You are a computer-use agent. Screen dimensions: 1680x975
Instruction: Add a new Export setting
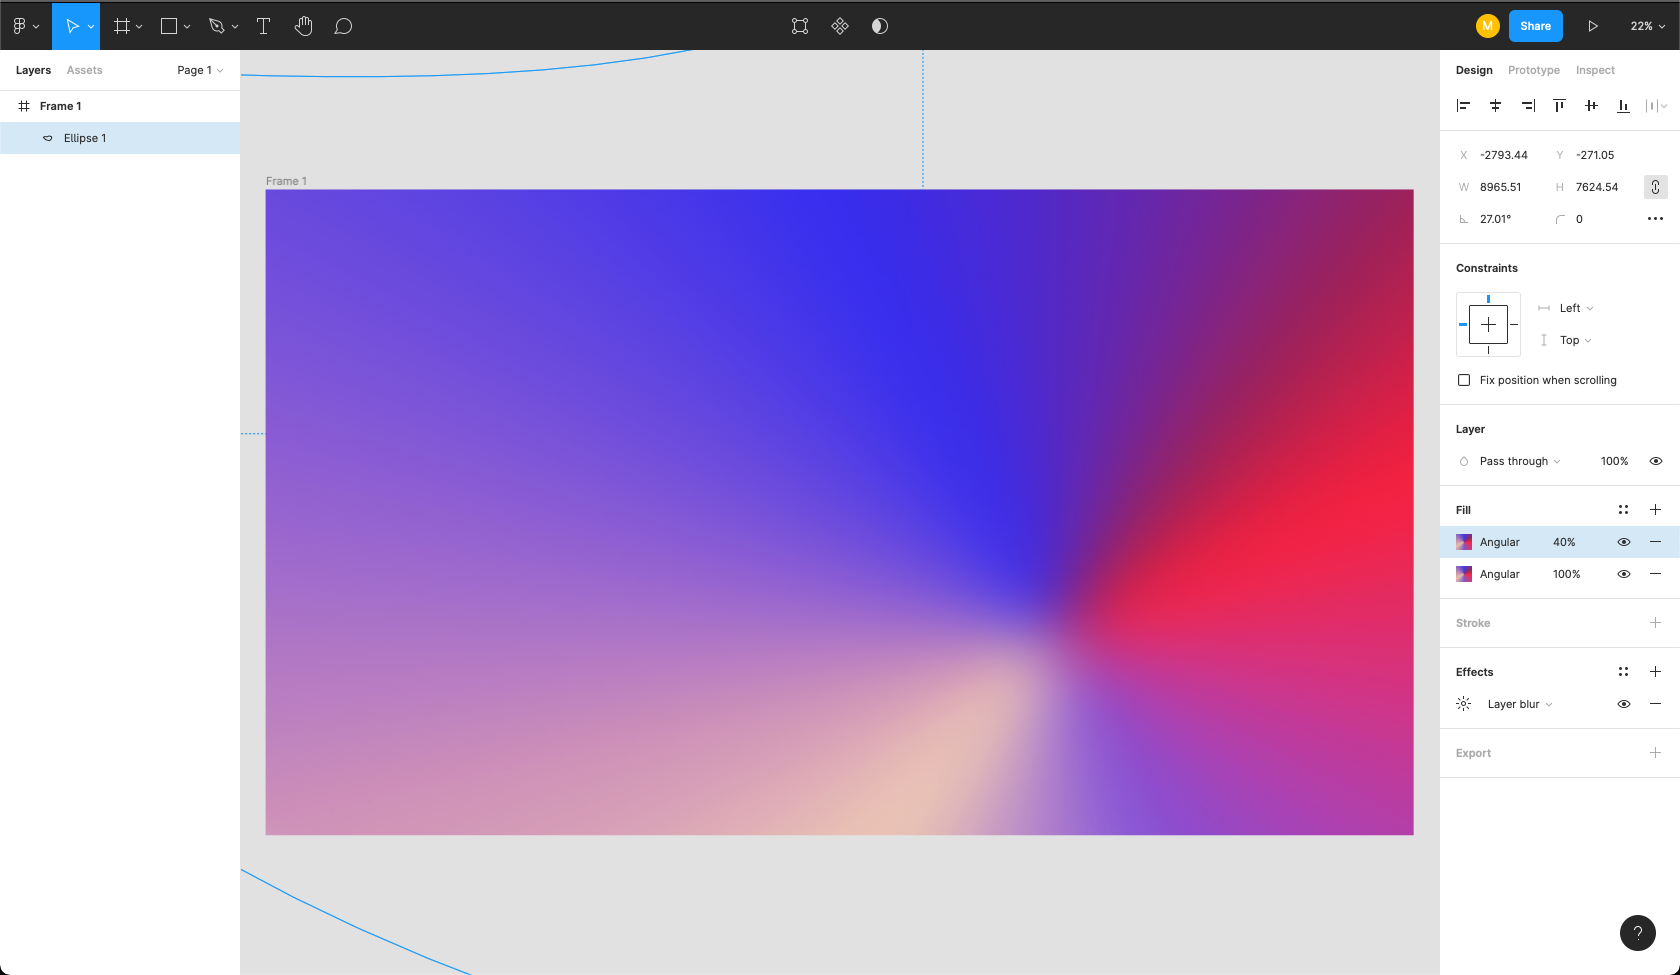[1655, 753]
